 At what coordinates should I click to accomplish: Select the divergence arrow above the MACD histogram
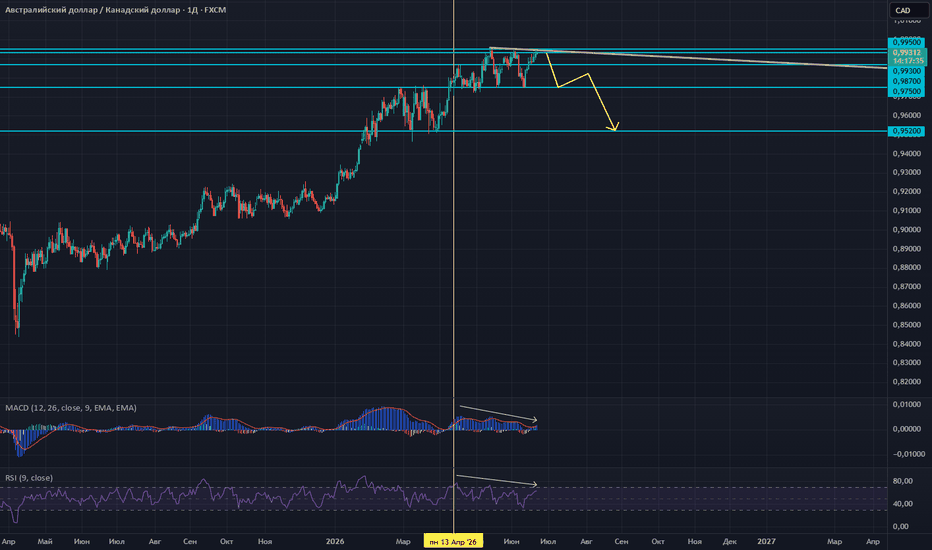pos(498,413)
